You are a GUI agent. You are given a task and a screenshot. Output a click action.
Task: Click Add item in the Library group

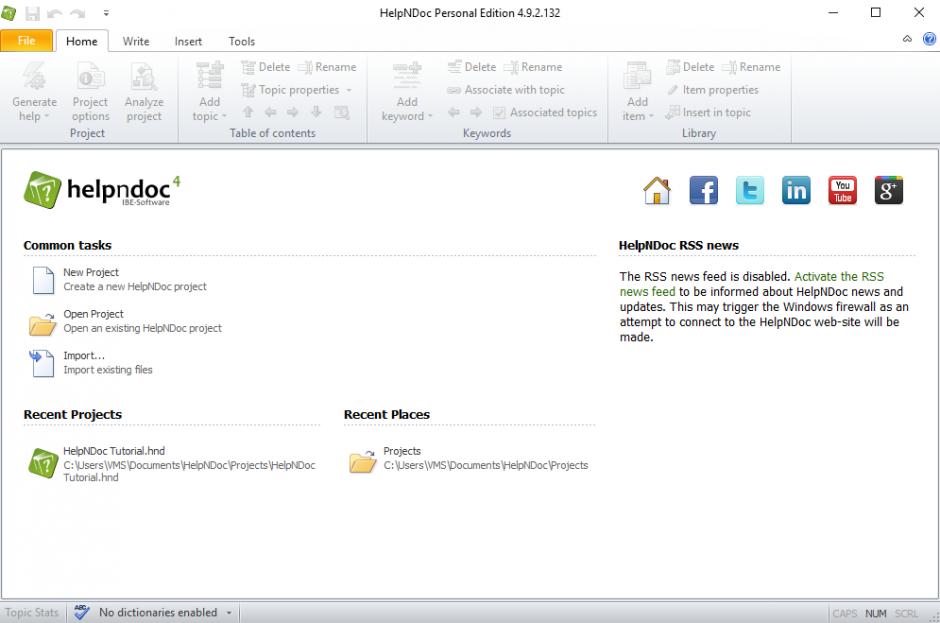[637, 92]
